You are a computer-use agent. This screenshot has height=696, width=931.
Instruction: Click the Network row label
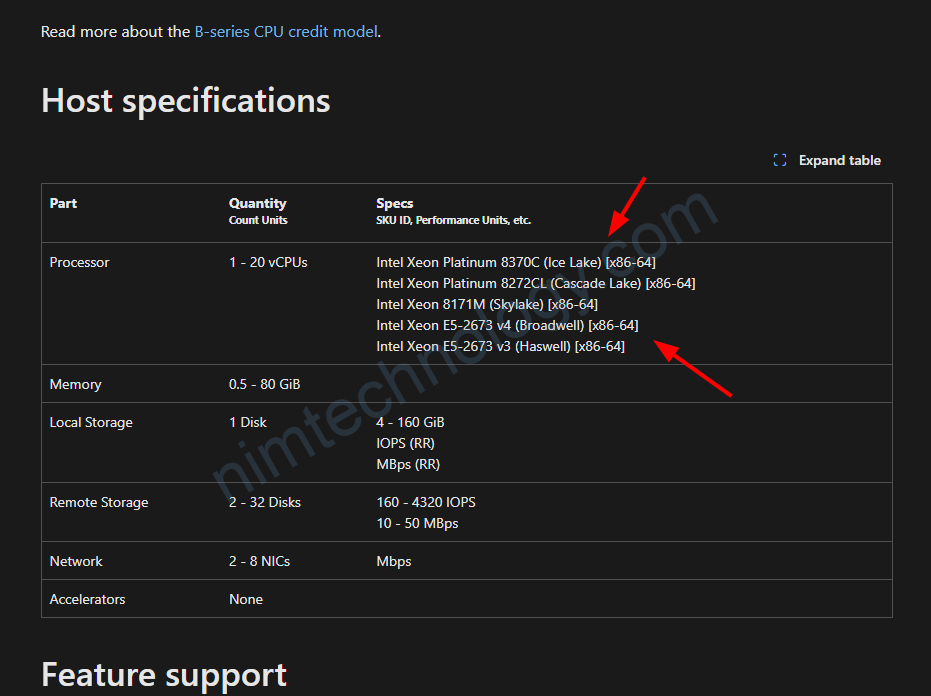(76, 561)
